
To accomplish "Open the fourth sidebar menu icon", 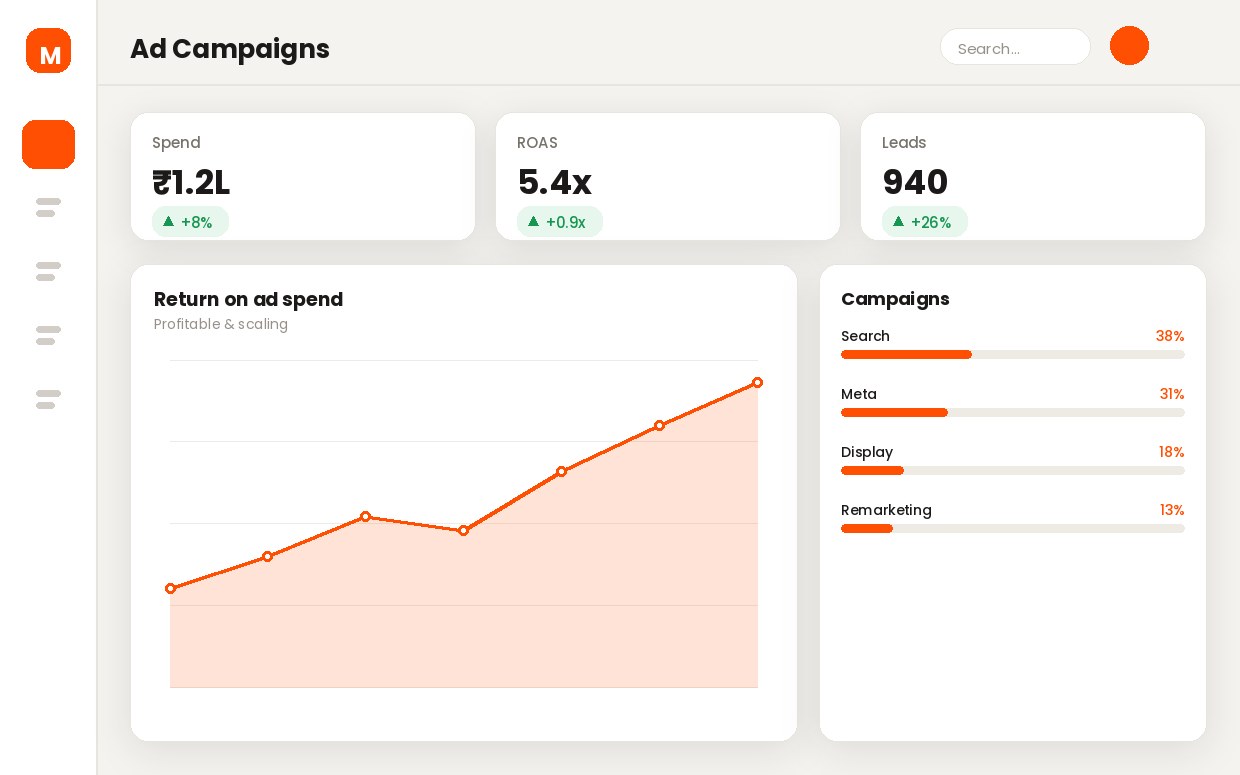I will point(48,335).
